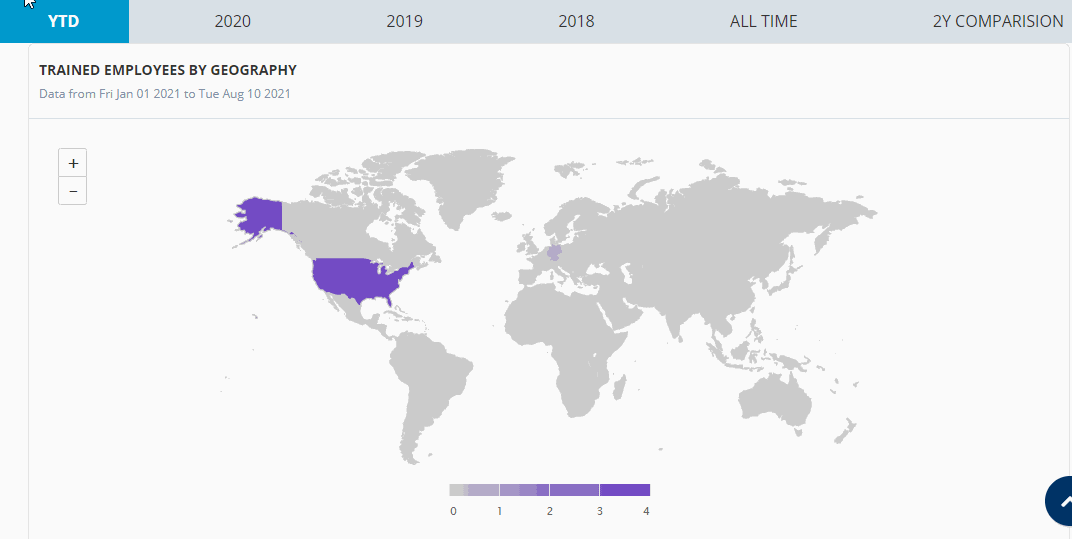Image resolution: width=1072 pixels, height=539 pixels.
Task: Open the 2Y COMPARISION tab
Action: click(x=997, y=21)
